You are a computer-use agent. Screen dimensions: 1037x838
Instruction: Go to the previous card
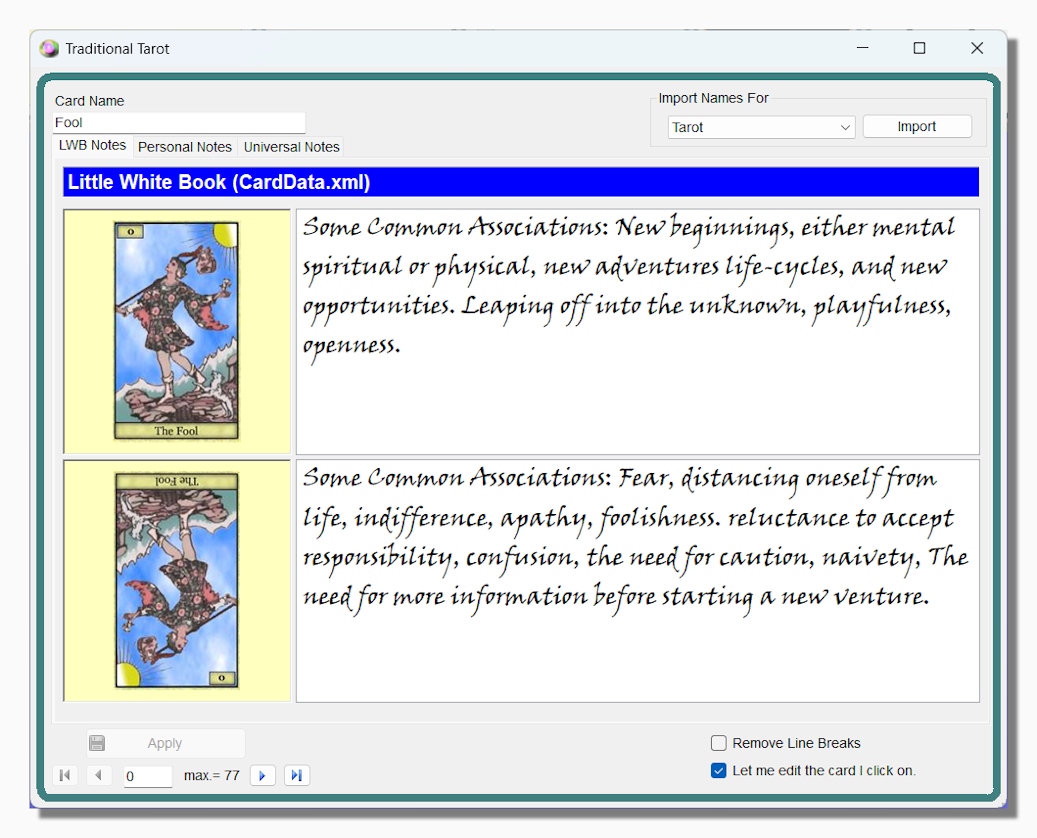pyautogui.click(x=99, y=775)
